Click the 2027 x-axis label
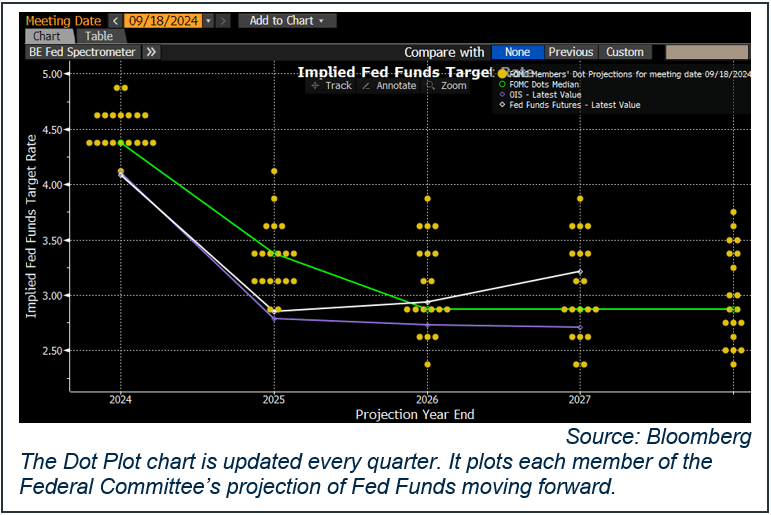The height and width of the screenshot is (515, 771). pyautogui.click(x=580, y=399)
